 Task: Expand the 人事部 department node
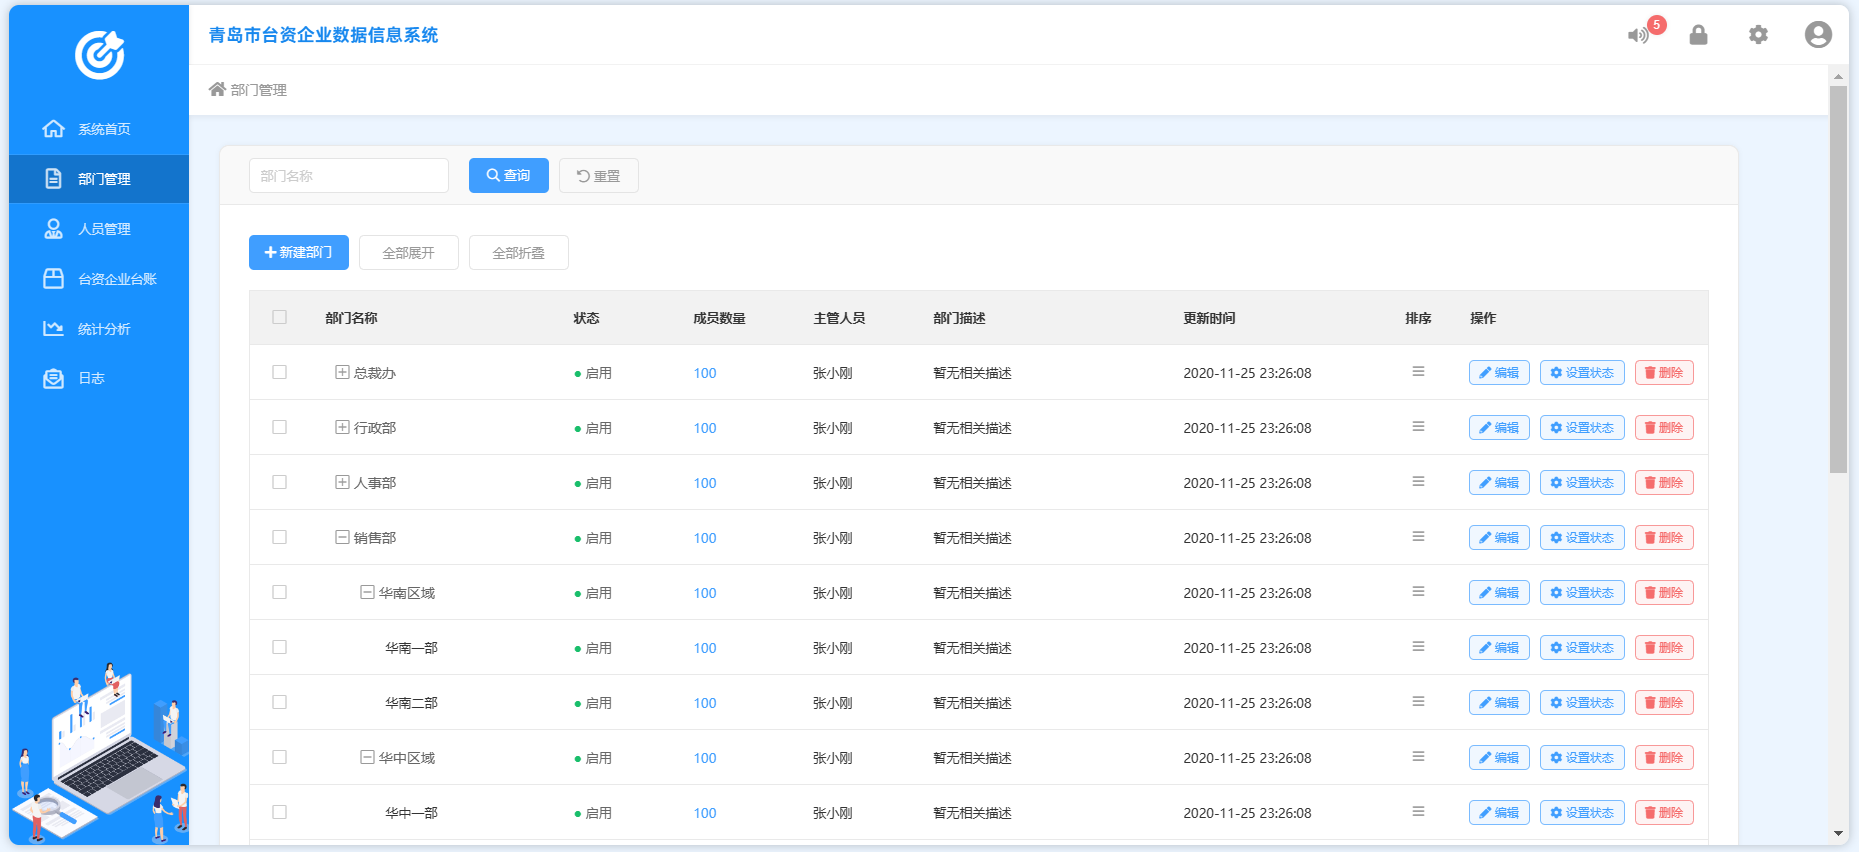click(x=342, y=482)
